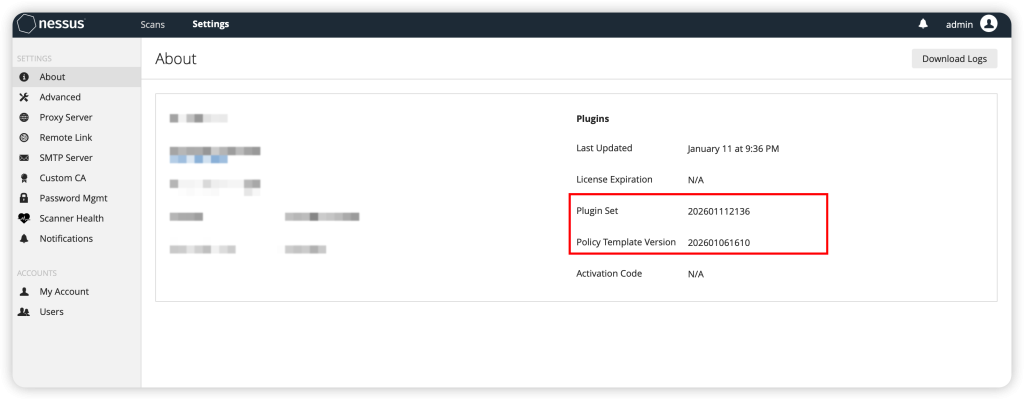
Task: Open Remote Link settings
Action: tap(76, 138)
